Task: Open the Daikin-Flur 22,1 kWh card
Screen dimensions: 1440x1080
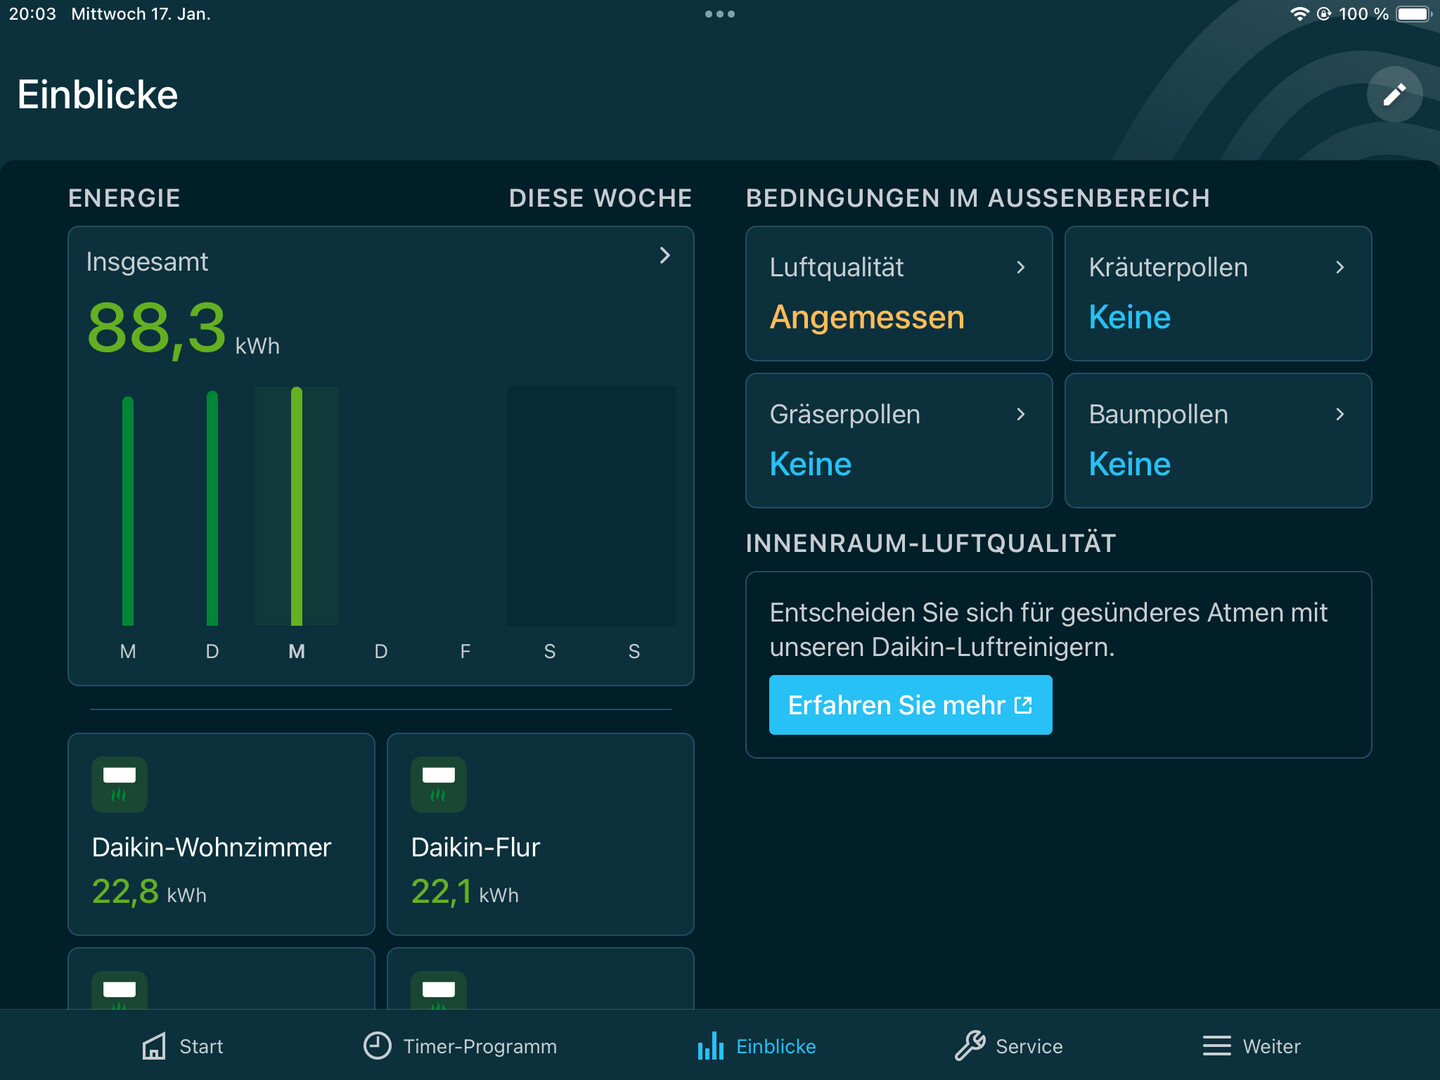Action: click(x=540, y=834)
